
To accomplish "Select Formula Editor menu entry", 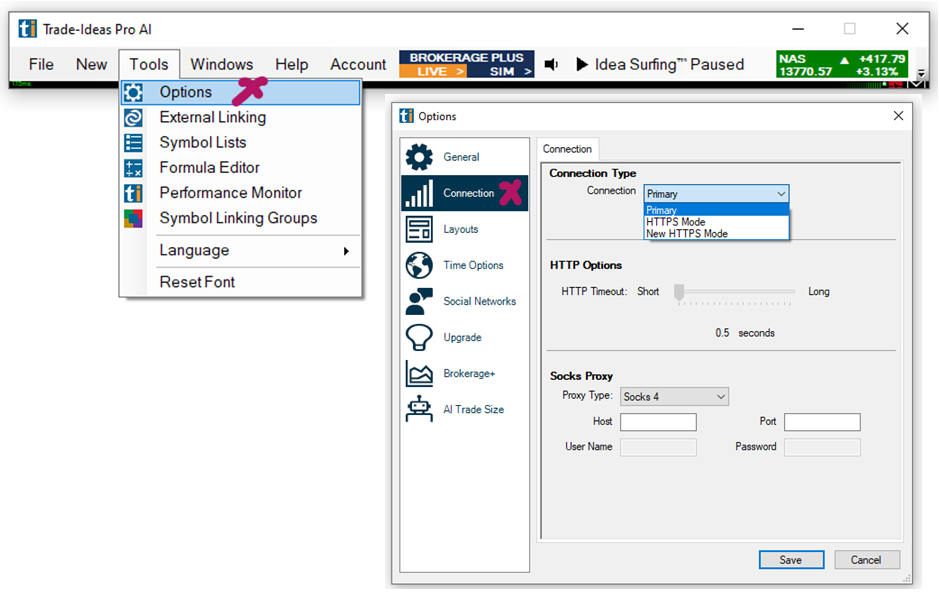I will tap(209, 168).
